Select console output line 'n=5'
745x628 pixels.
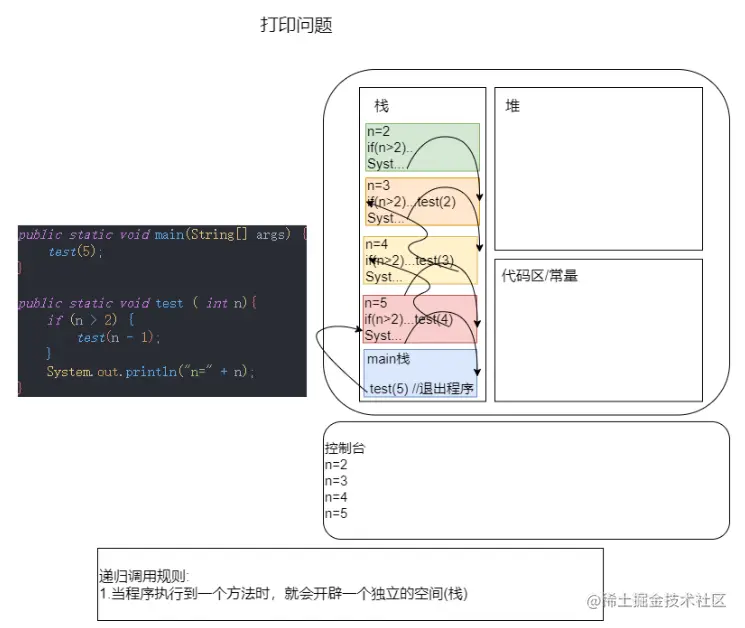tap(336, 513)
